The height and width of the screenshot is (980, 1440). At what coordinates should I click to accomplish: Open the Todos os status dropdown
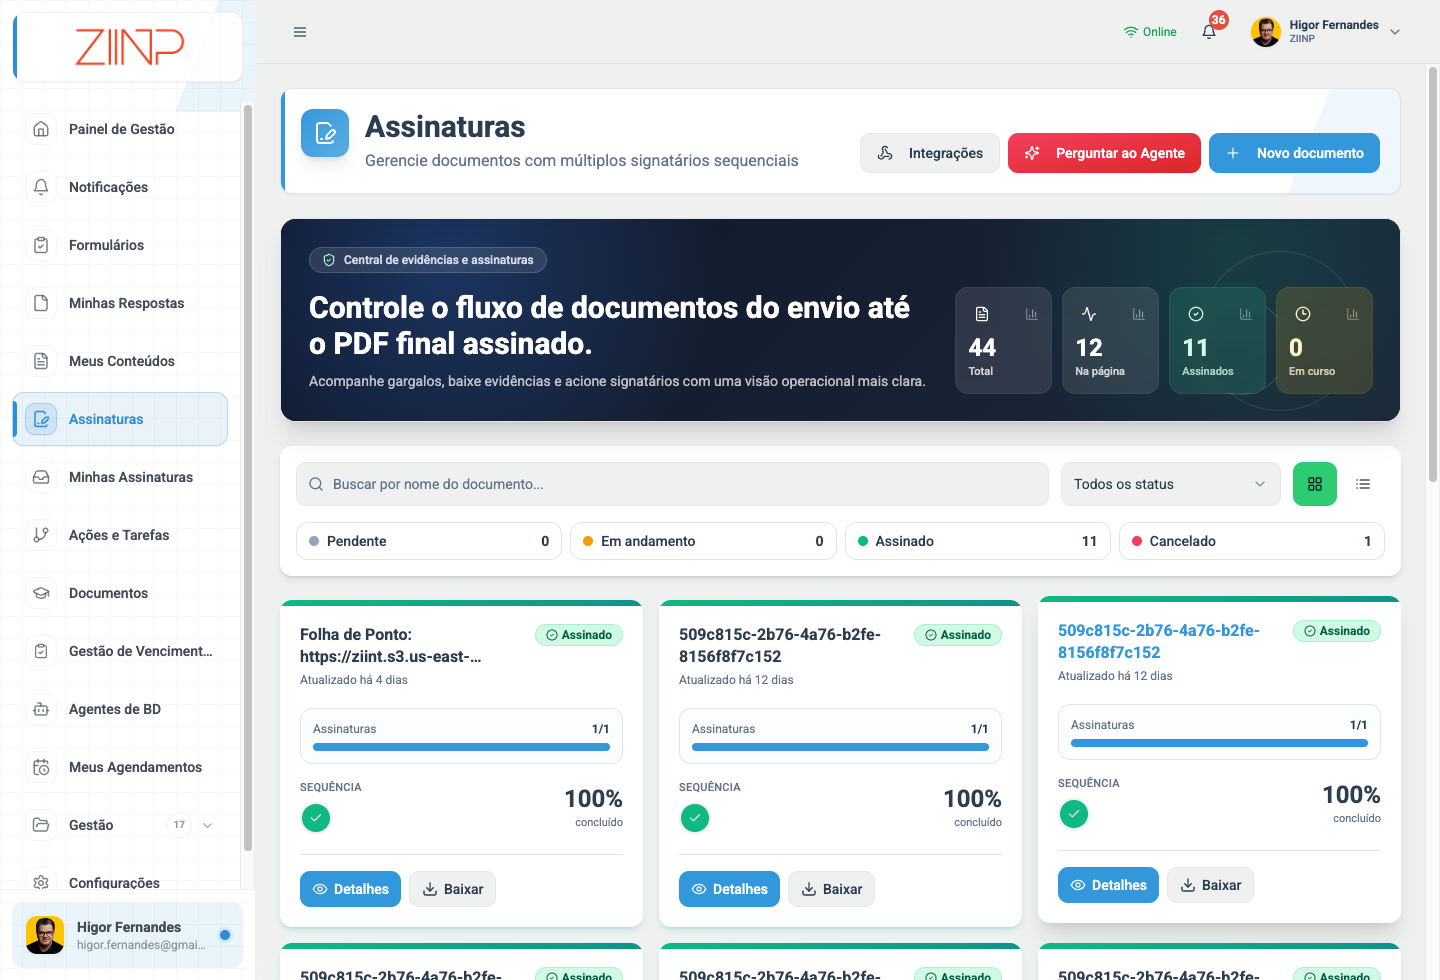click(1170, 484)
